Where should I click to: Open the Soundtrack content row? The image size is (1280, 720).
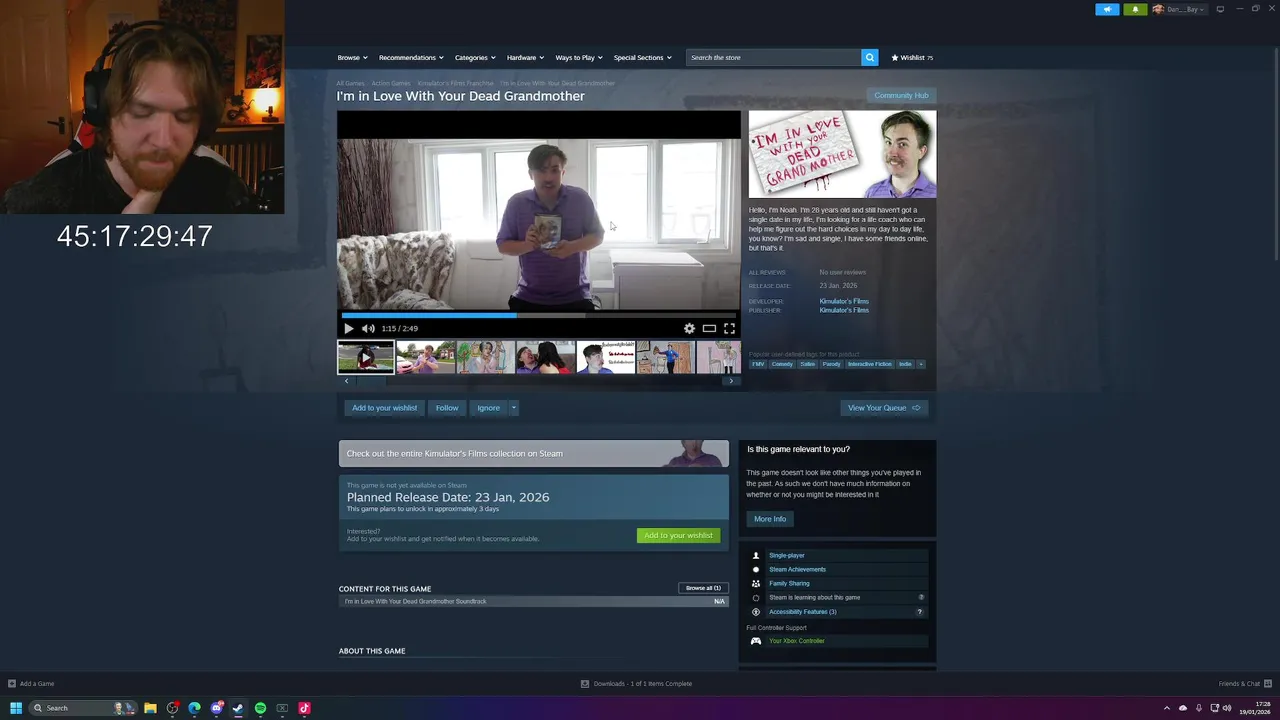(x=534, y=602)
